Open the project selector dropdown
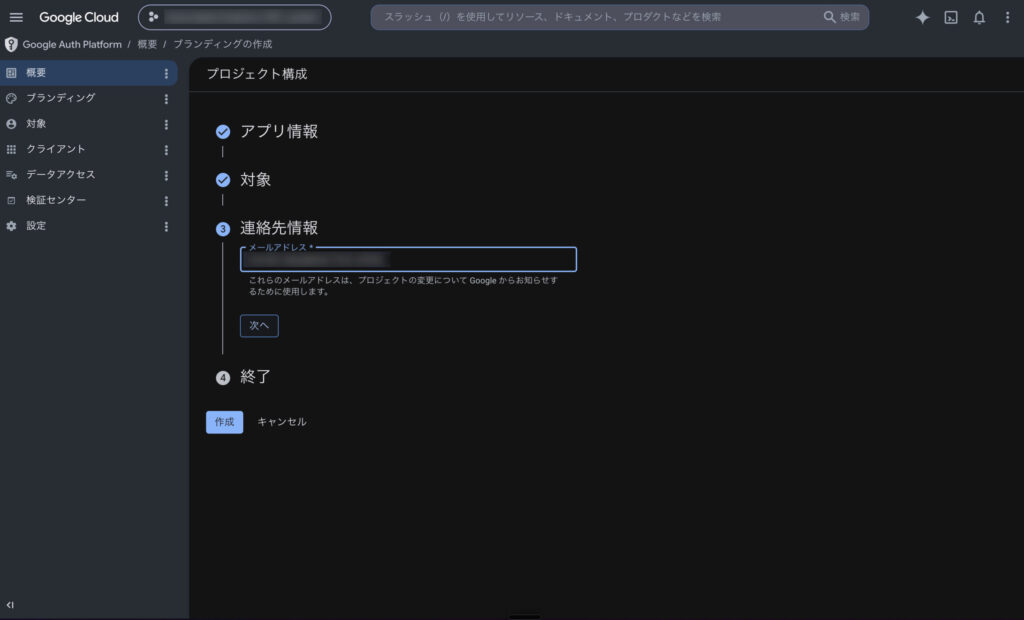This screenshot has height=620, width=1024. [x=234, y=17]
